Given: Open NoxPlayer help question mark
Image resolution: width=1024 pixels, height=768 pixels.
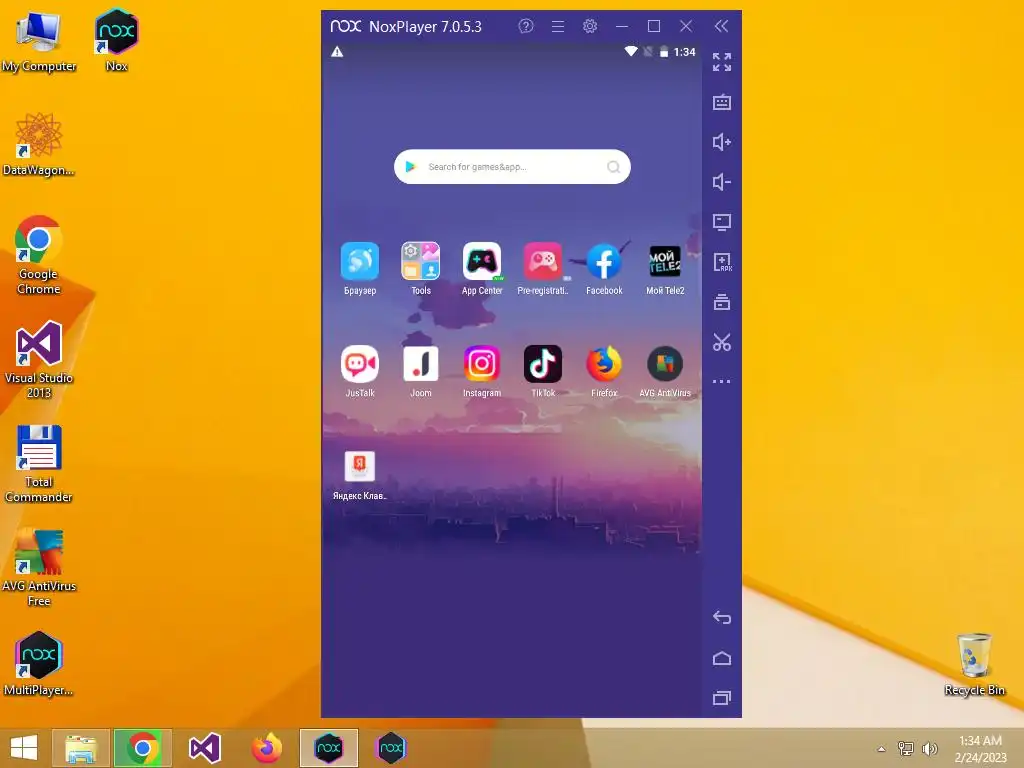Looking at the screenshot, I should [526, 26].
